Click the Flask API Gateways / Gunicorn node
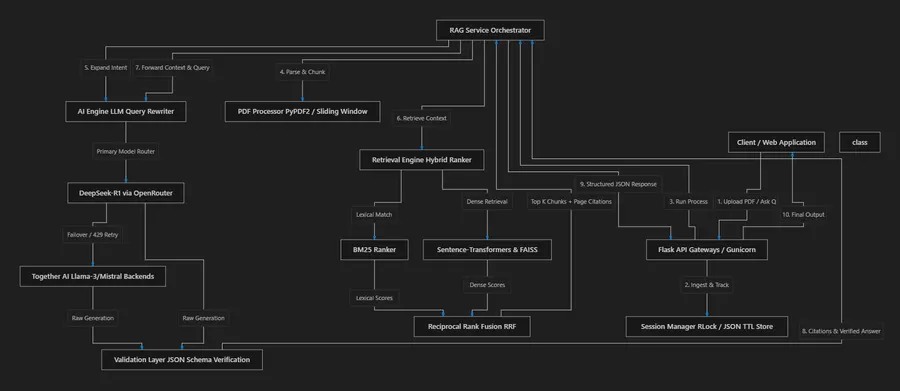The width and height of the screenshot is (900, 391). pyautogui.click(x=707, y=250)
